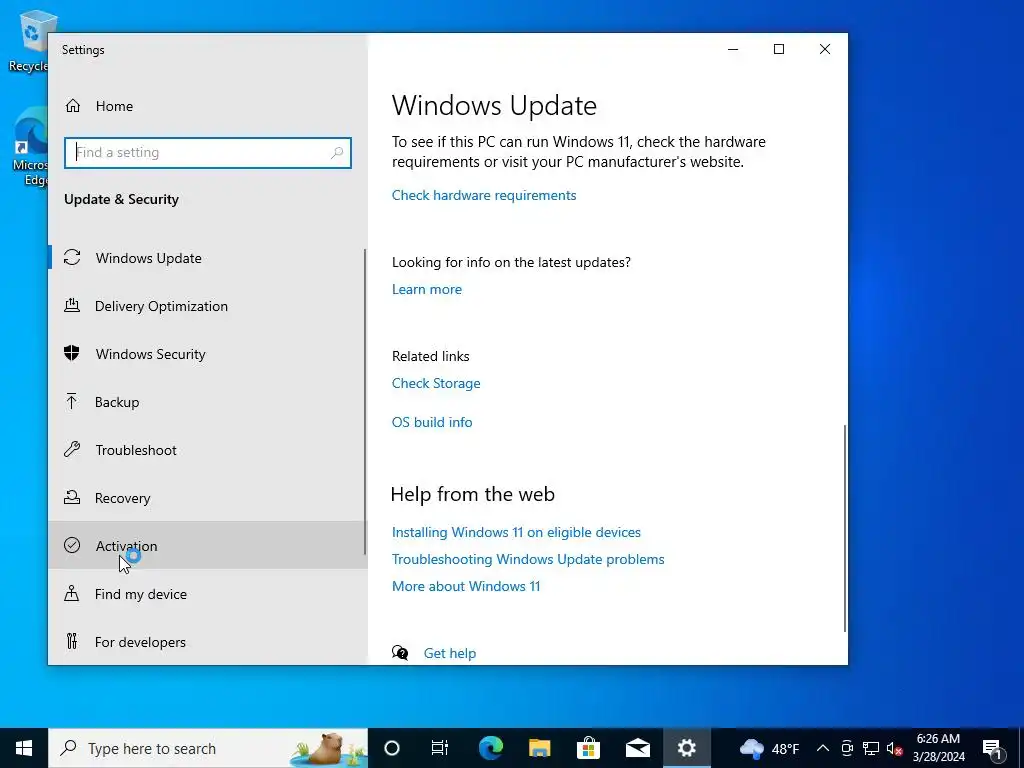Click the taskbar clock showing 6:26 AM

[x=938, y=748]
